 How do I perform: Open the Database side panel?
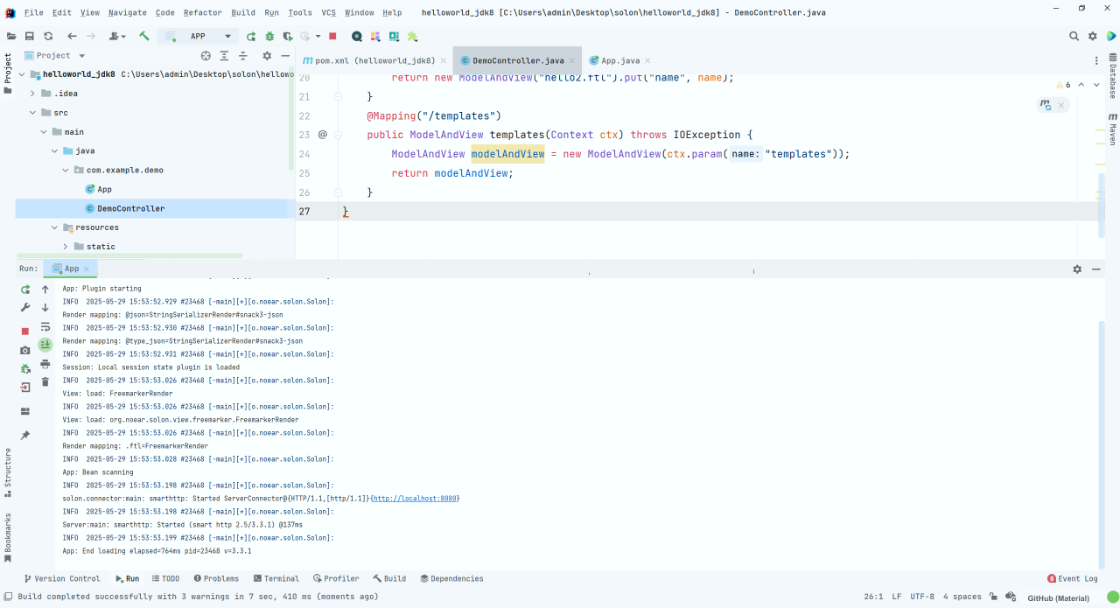point(1113,76)
